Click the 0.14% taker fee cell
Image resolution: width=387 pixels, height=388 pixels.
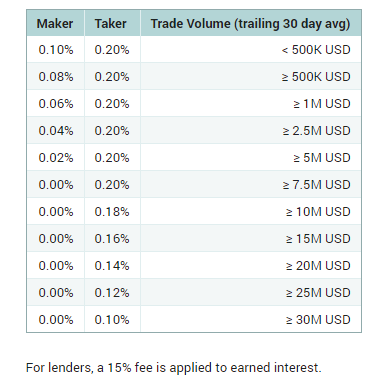pos(112,266)
